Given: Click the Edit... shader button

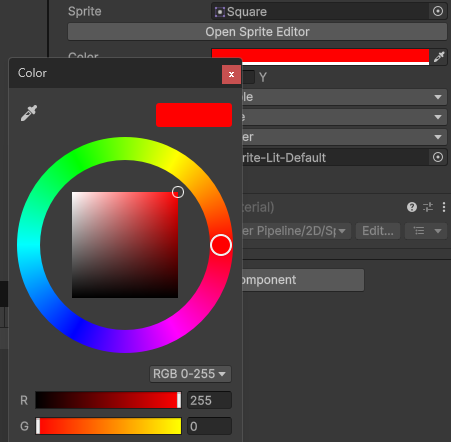Looking at the screenshot, I should click(x=378, y=231).
